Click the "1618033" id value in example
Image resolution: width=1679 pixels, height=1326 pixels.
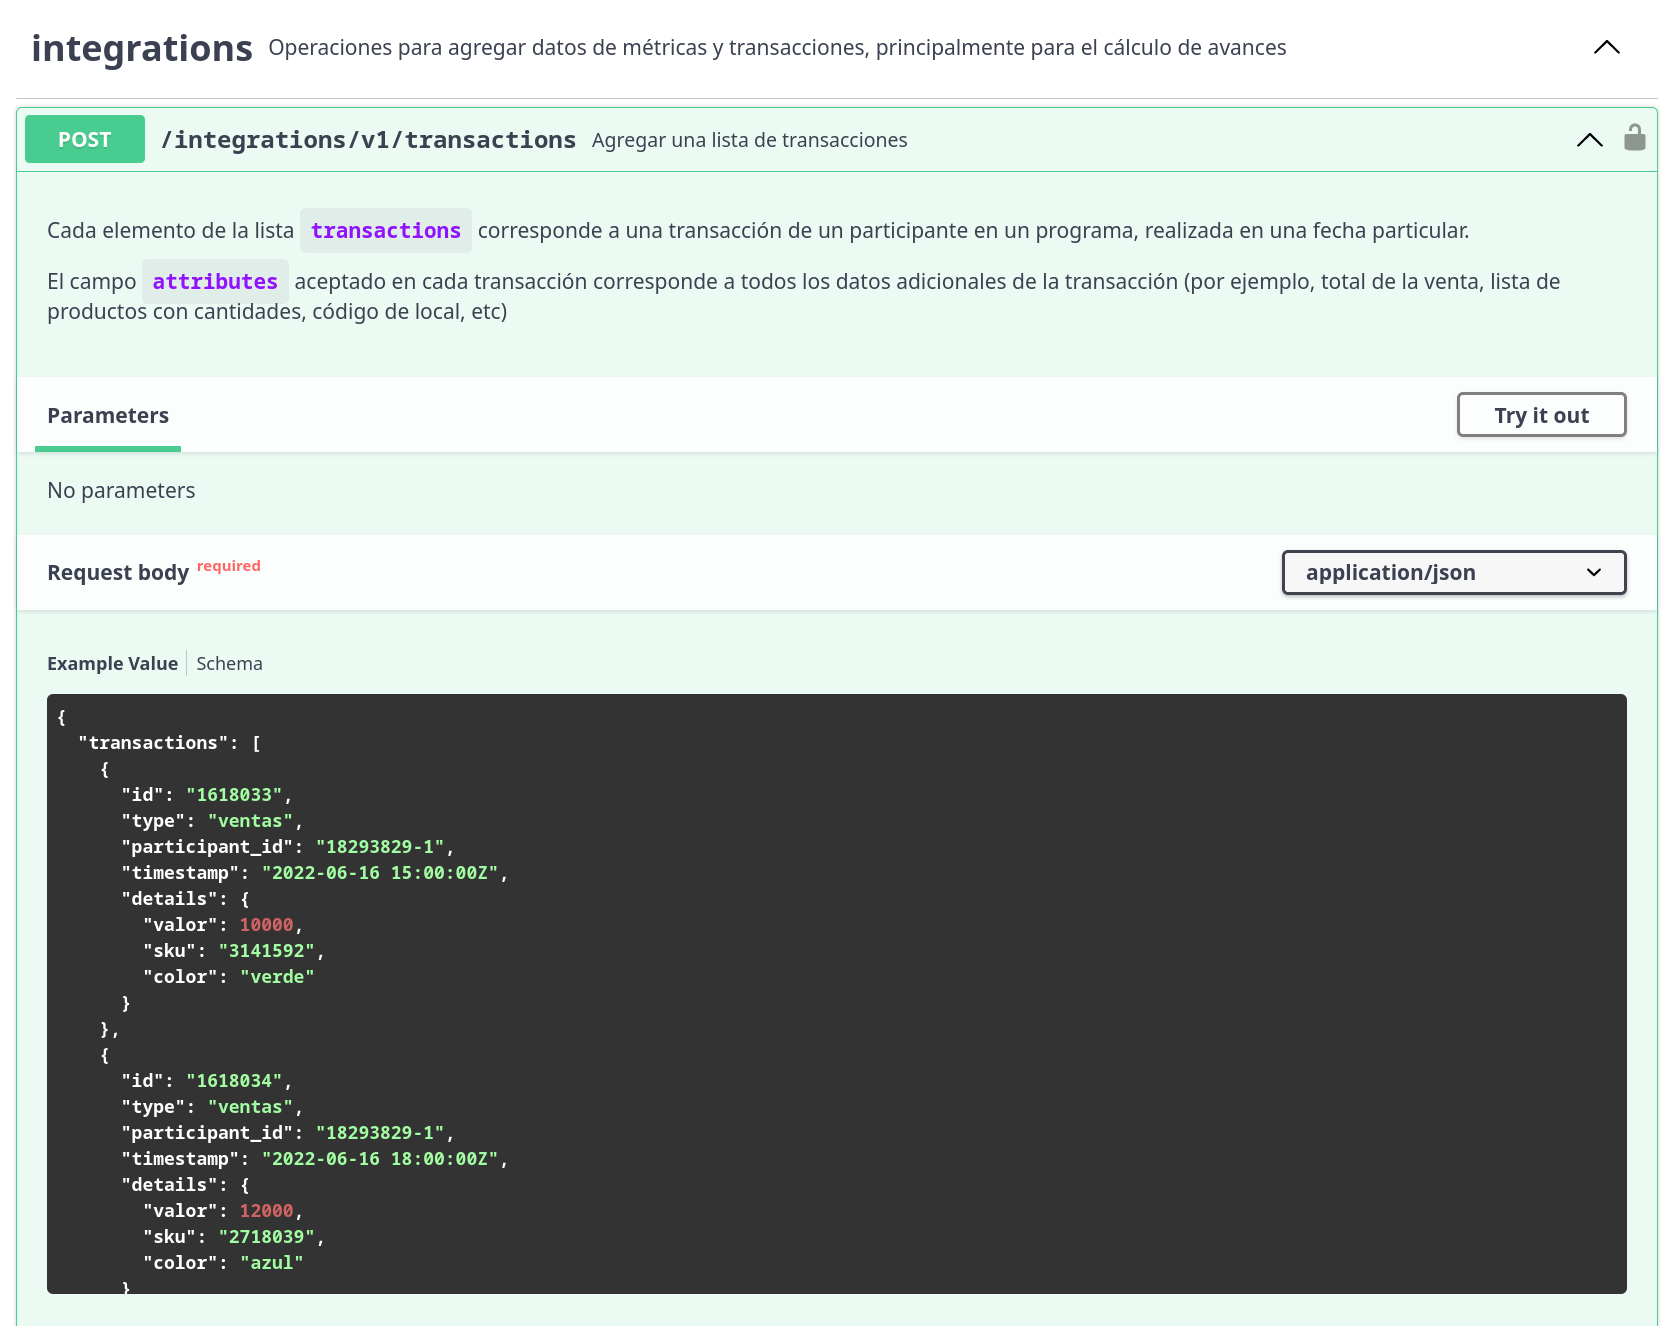pyautogui.click(x=235, y=795)
